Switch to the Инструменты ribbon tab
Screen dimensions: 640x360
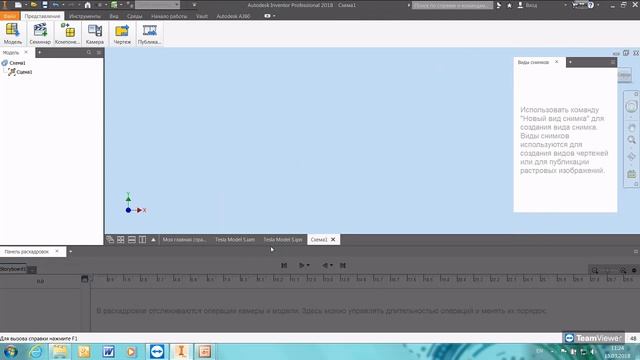point(85,16)
